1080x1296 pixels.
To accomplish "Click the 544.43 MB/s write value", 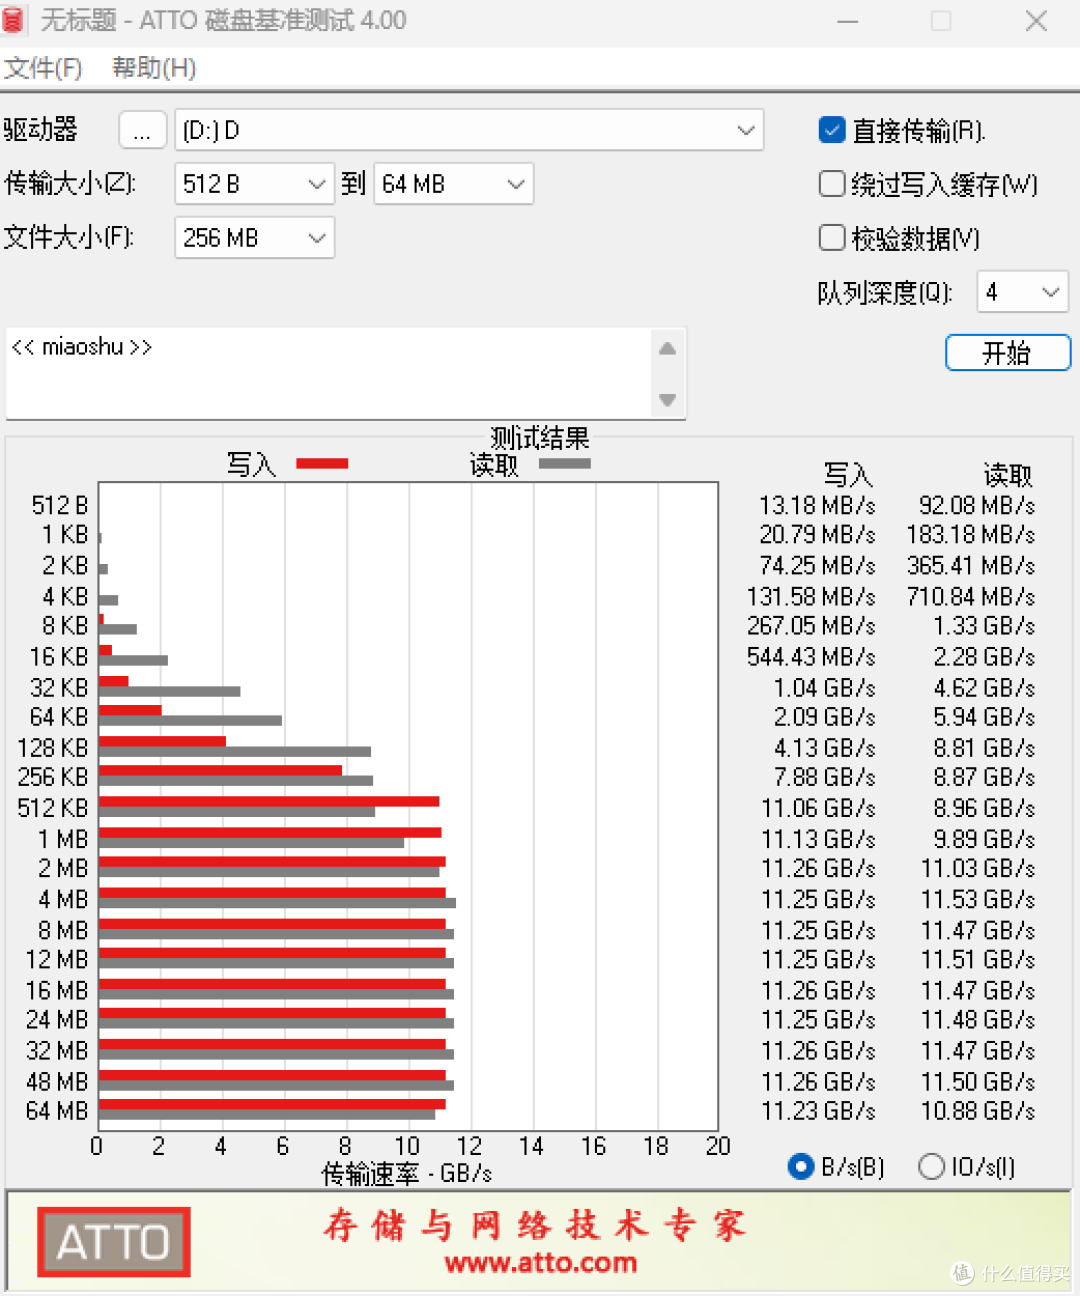I will tap(811, 657).
